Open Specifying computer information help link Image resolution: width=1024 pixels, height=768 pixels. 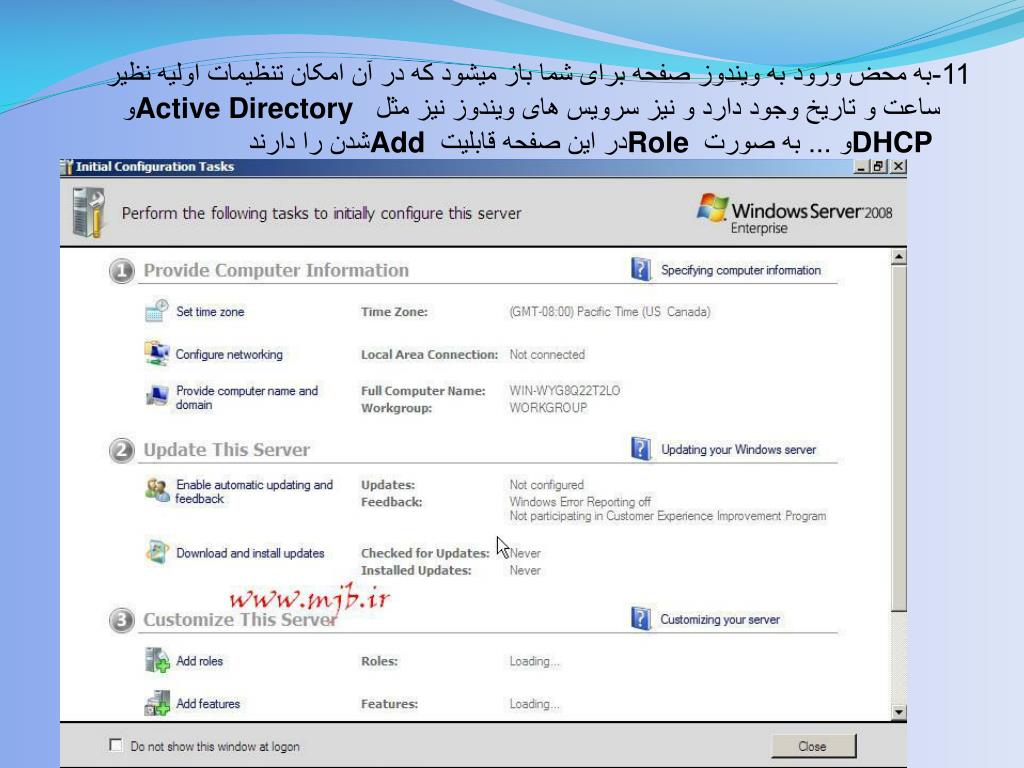(x=741, y=270)
